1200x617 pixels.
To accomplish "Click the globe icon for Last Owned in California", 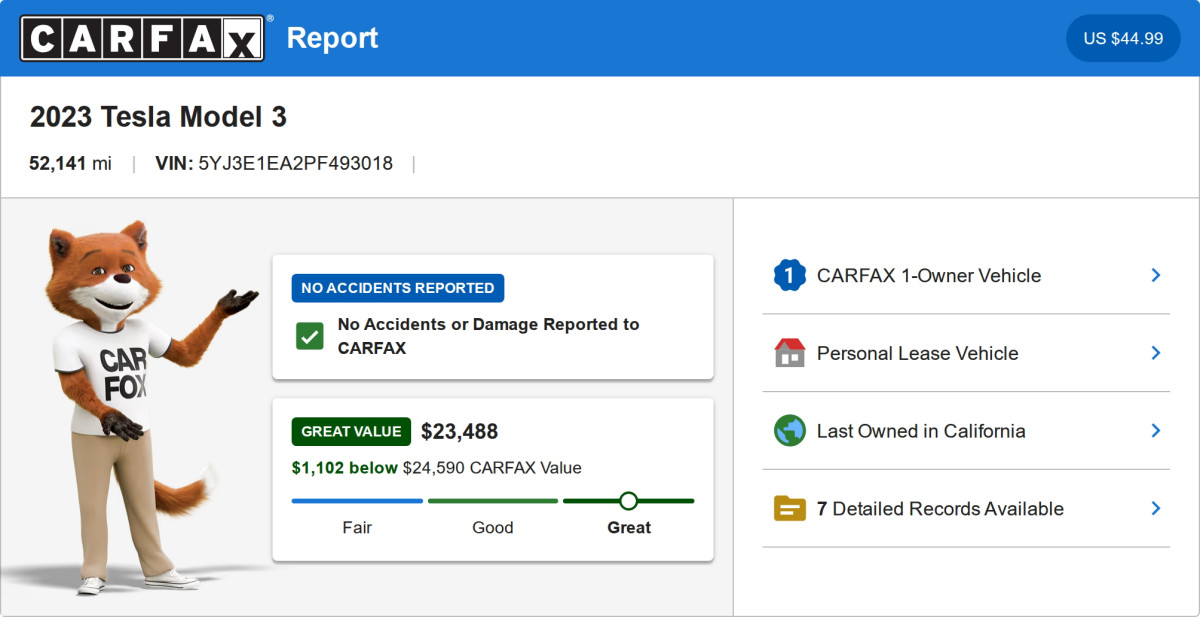I will pos(790,431).
